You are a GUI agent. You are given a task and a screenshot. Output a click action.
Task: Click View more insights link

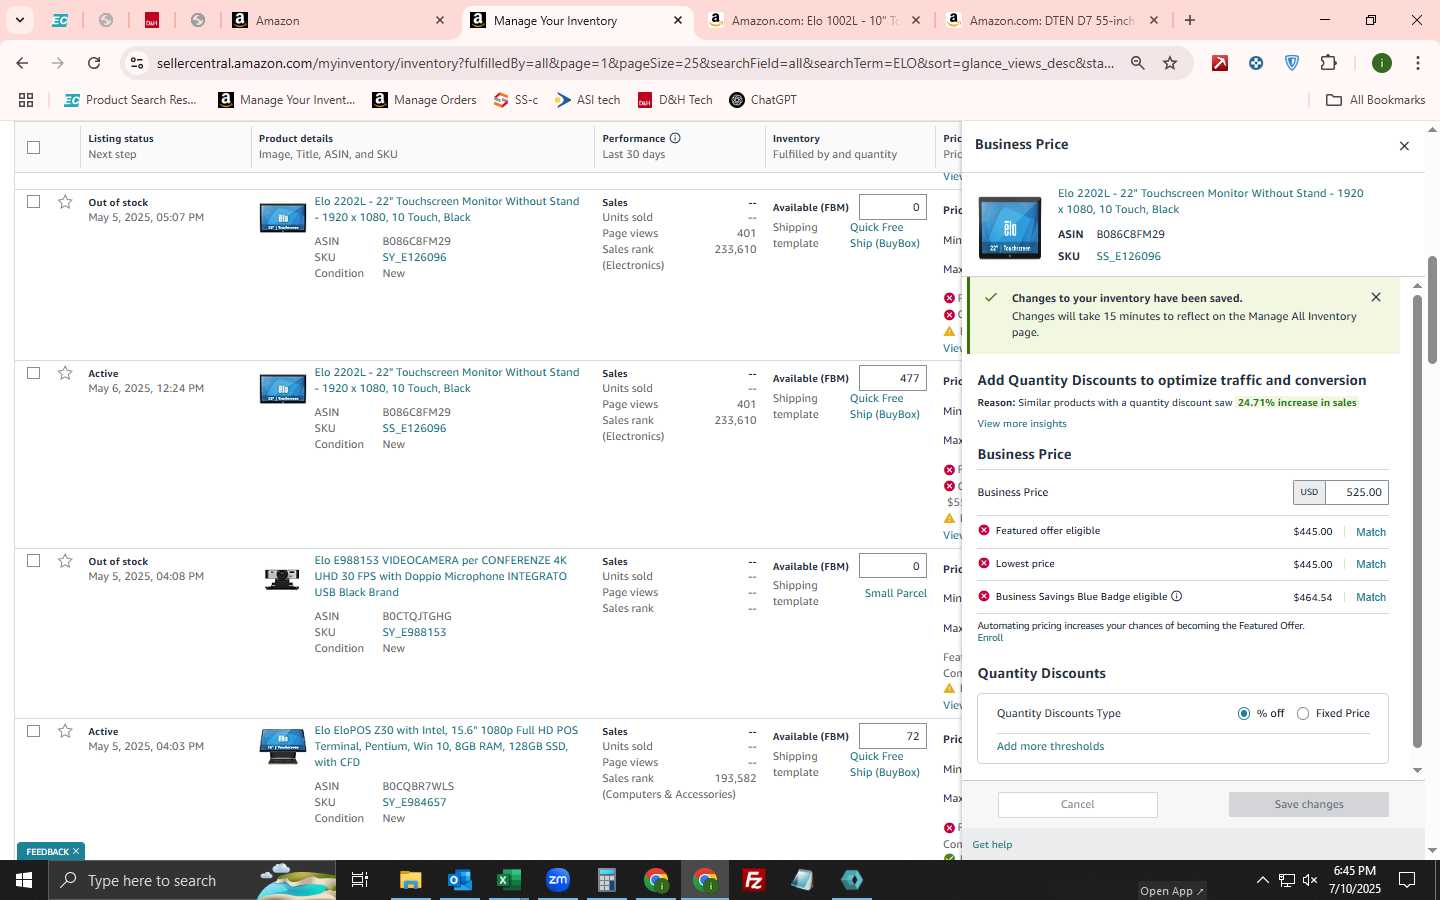1022,423
